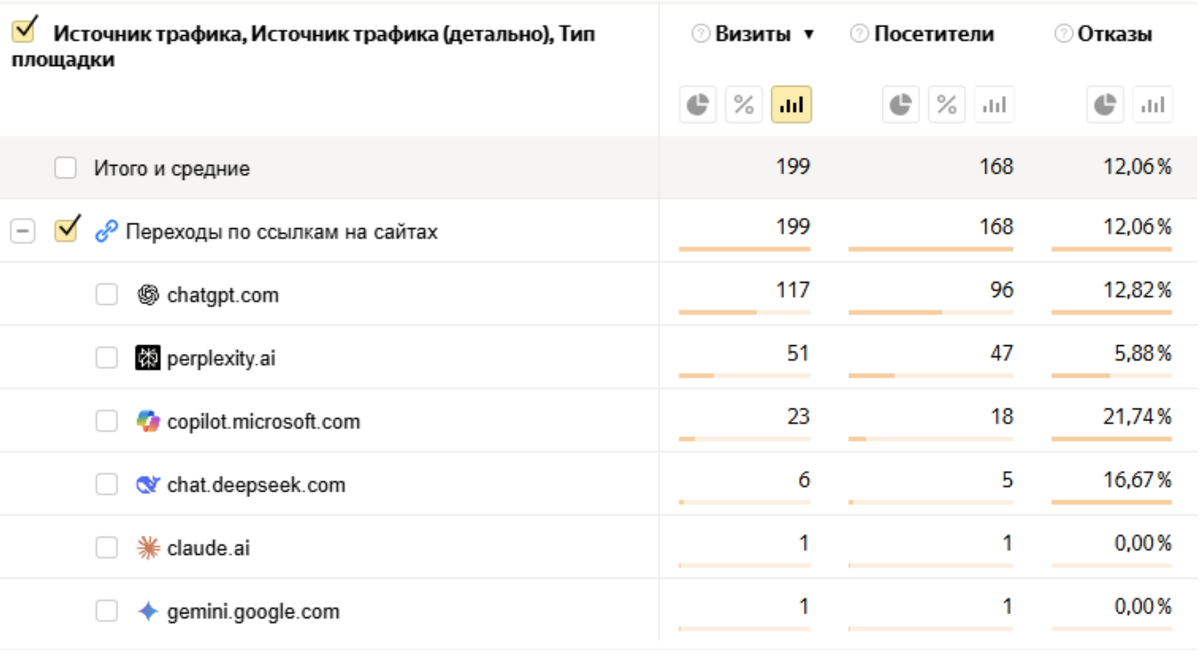Enable the perplexity.ai row checkbox
1200x660 pixels.
107,358
